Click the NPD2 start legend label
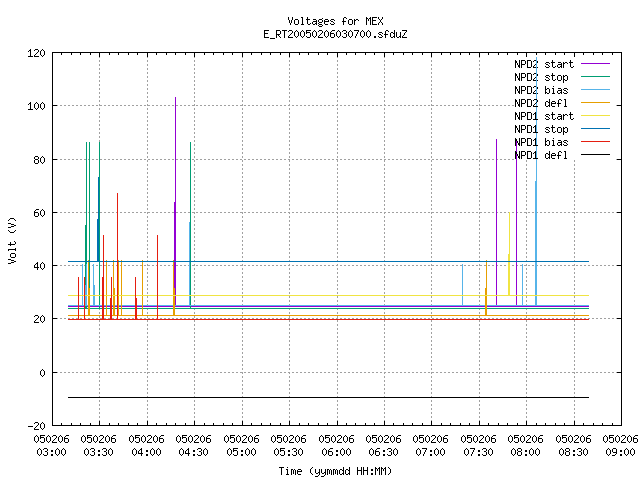Image resolution: width=640 pixels, height=480 pixels. click(544, 64)
